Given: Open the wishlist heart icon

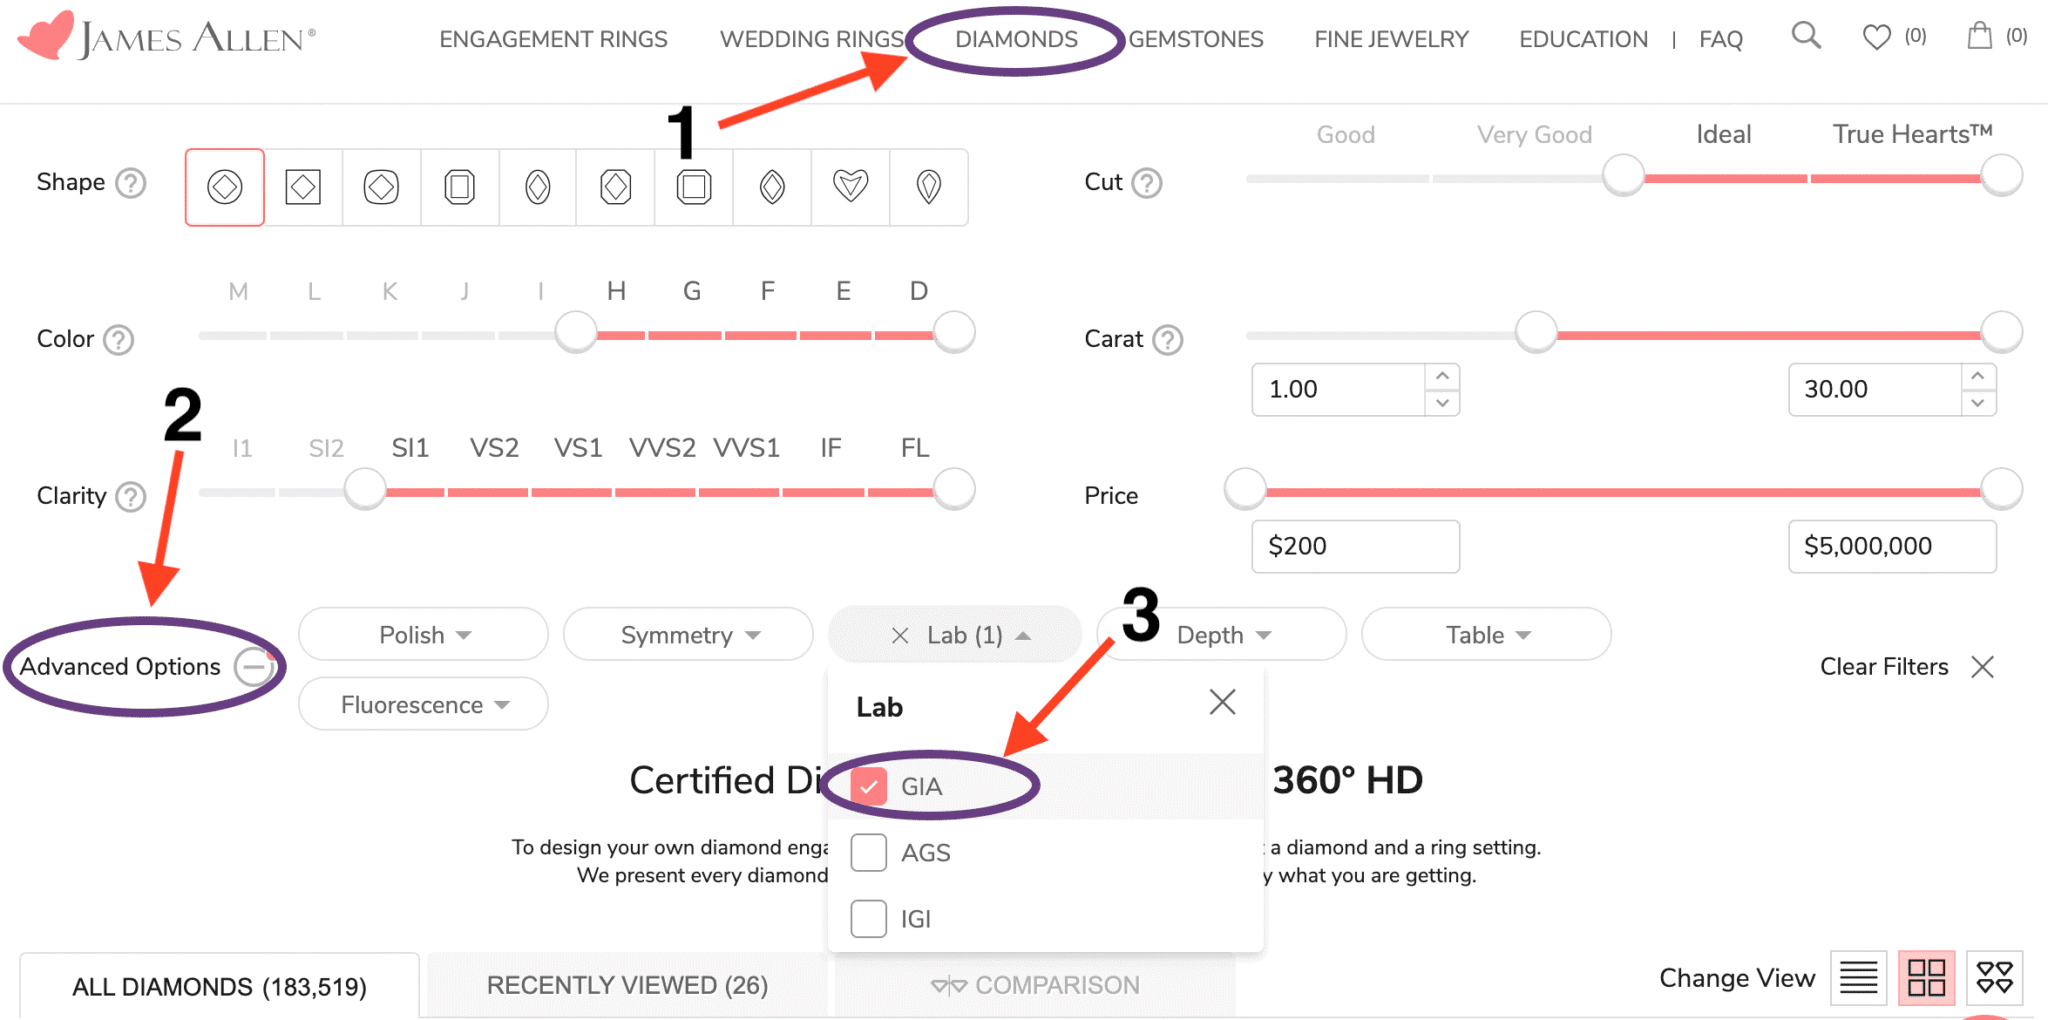Looking at the screenshot, I should [1877, 37].
